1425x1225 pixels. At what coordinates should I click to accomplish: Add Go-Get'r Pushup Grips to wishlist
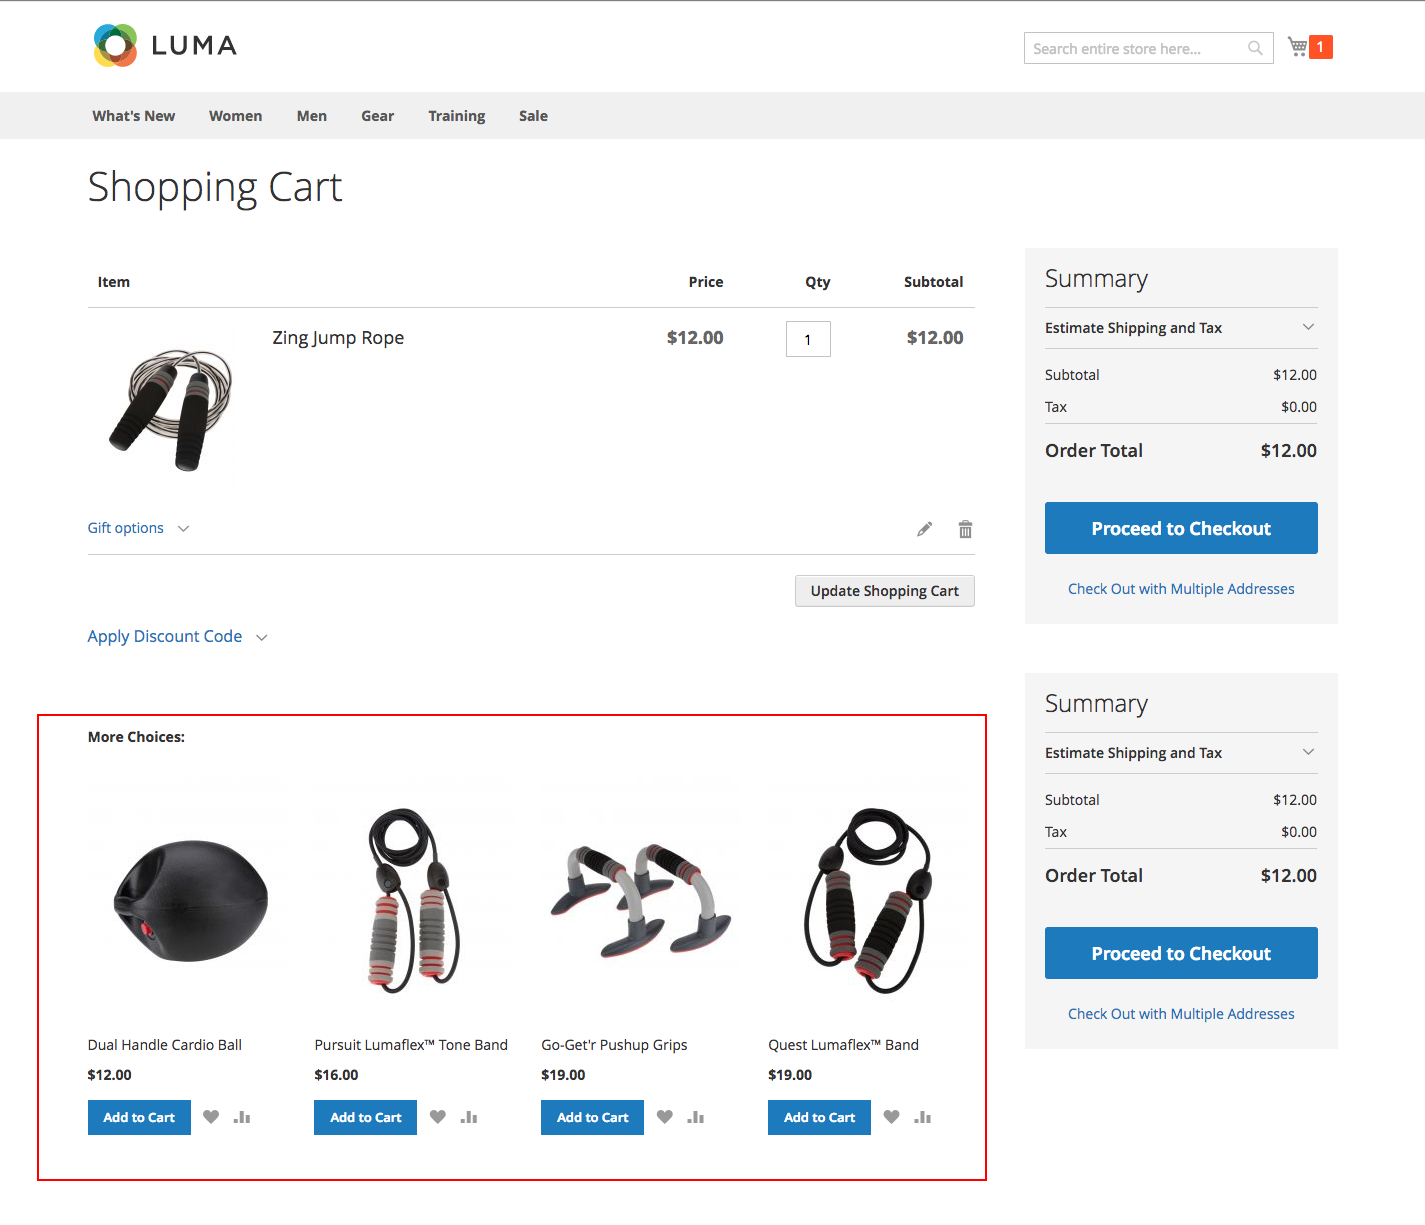coord(664,1116)
